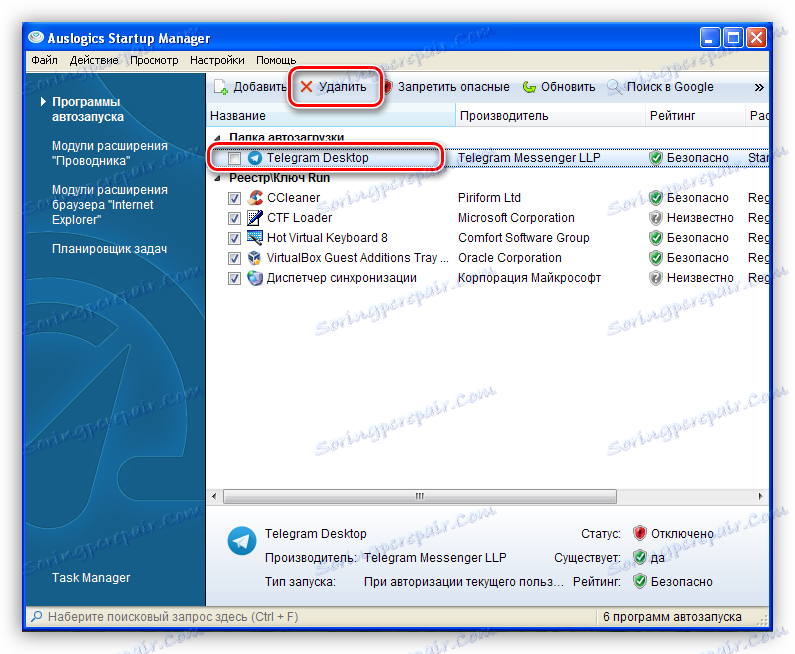This screenshot has width=795, height=654.
Task: Click the scrollbar left arrow
Action: 214,496
